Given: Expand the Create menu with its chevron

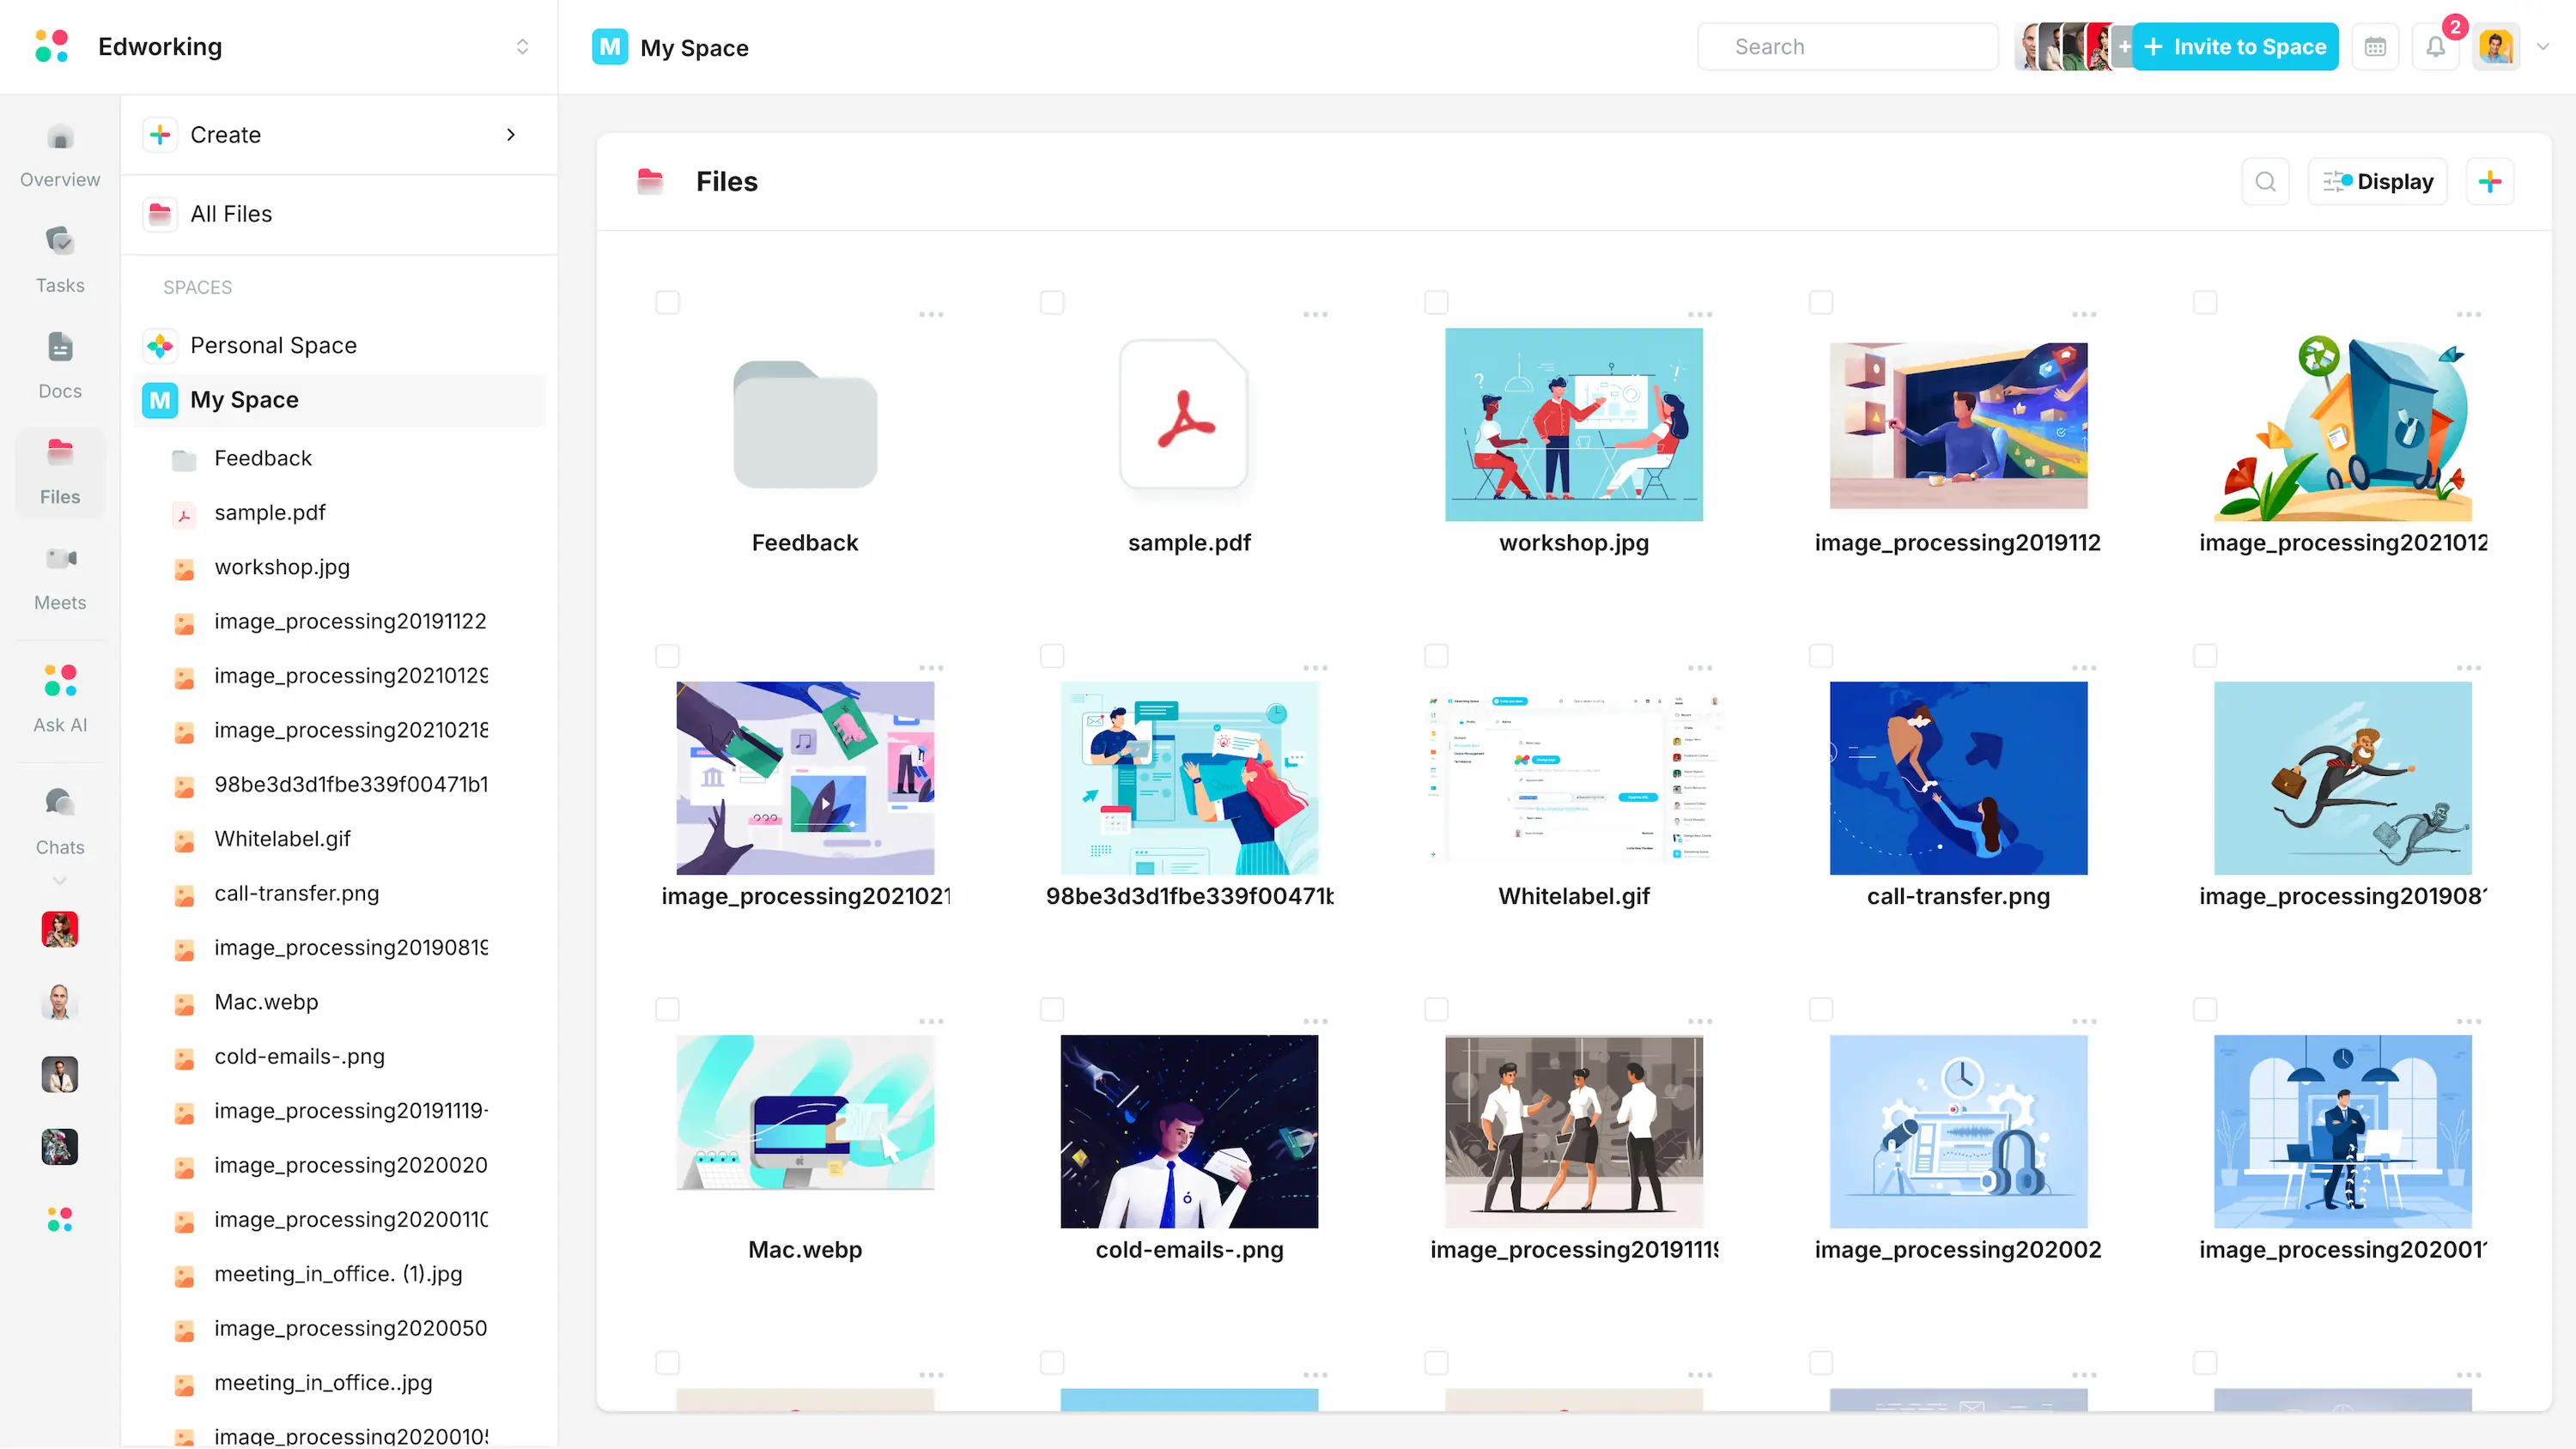Looking at the screenshot, I should pyautogui.click(x=511, y=134).
